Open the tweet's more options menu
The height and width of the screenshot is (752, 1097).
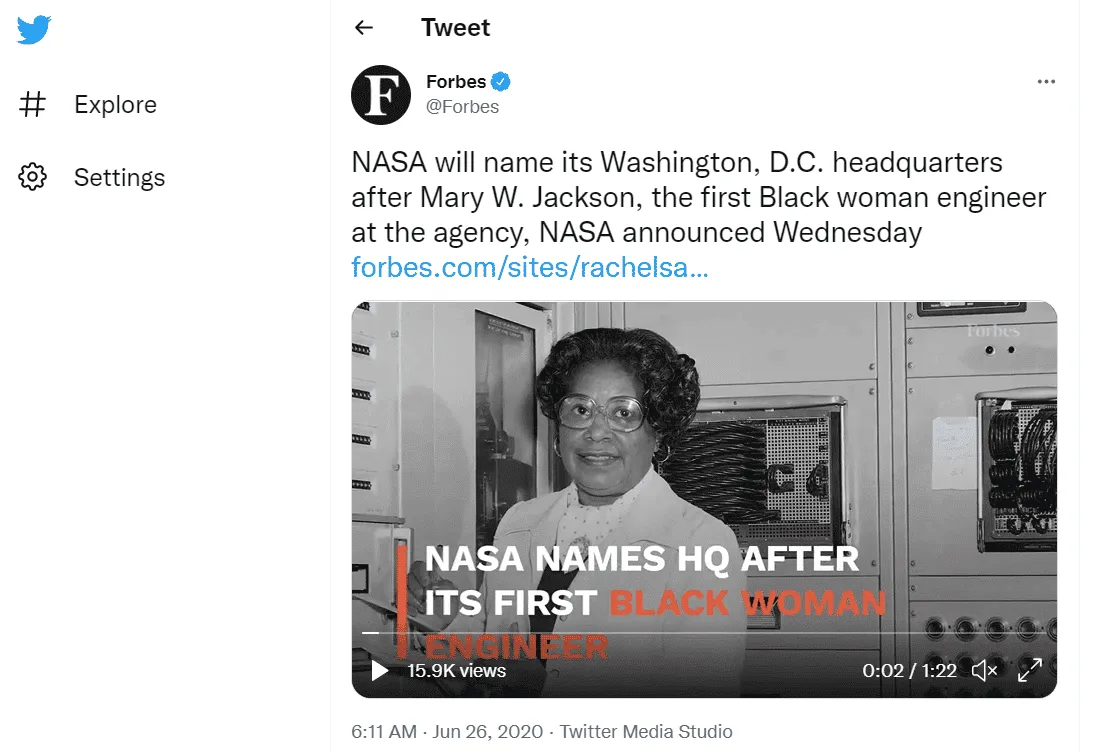tap(1046, 82)
